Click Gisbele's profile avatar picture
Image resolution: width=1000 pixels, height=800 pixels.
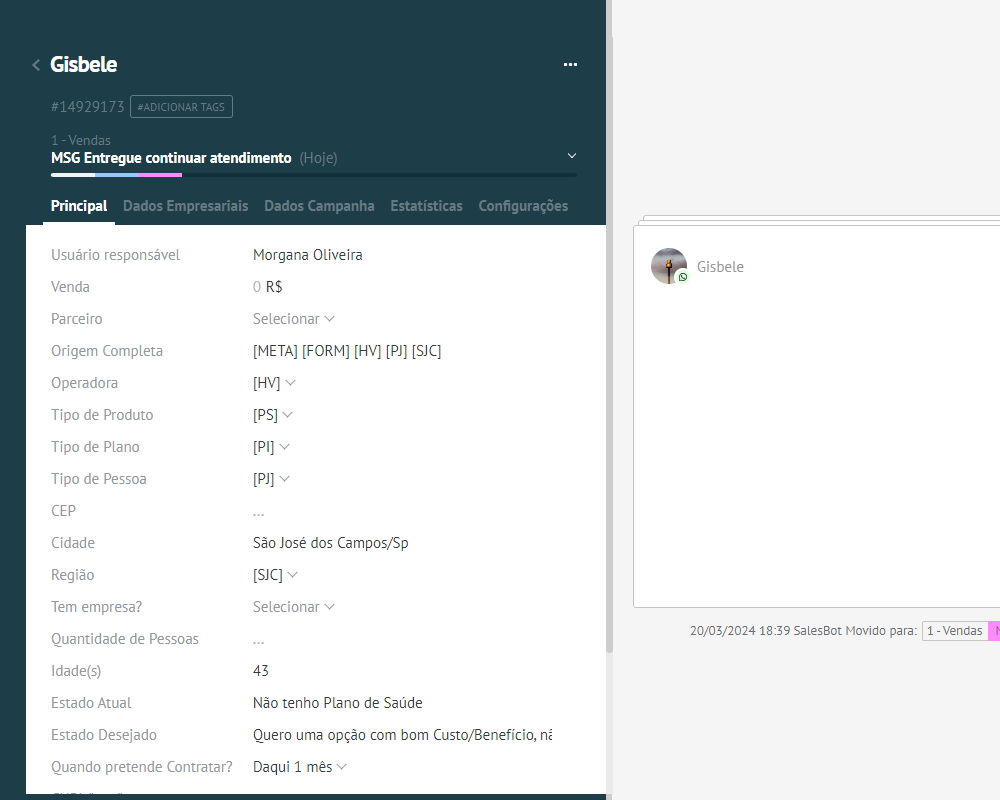pyautogui.click(x=667, y=265)
